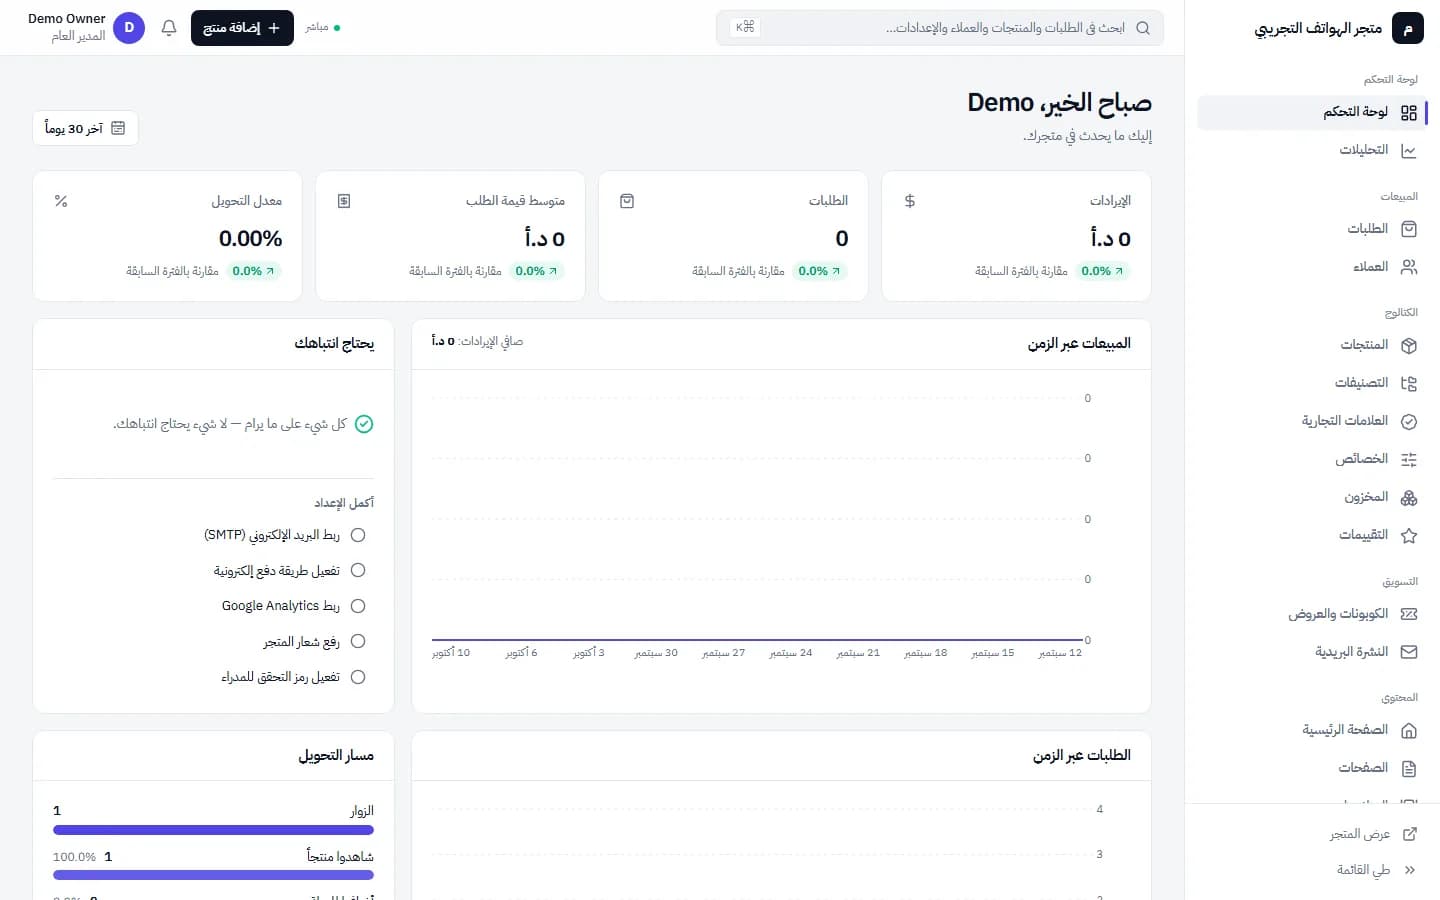Image resolution: width=1440 pixels, height=900 pixels.
Task: Open الصفحة الرئيسية home icon
Action: (x=1409, y=730)
